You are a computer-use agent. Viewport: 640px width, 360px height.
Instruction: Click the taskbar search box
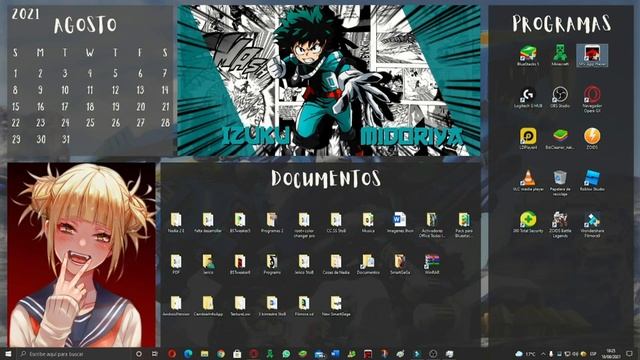[x=74, y=353]
